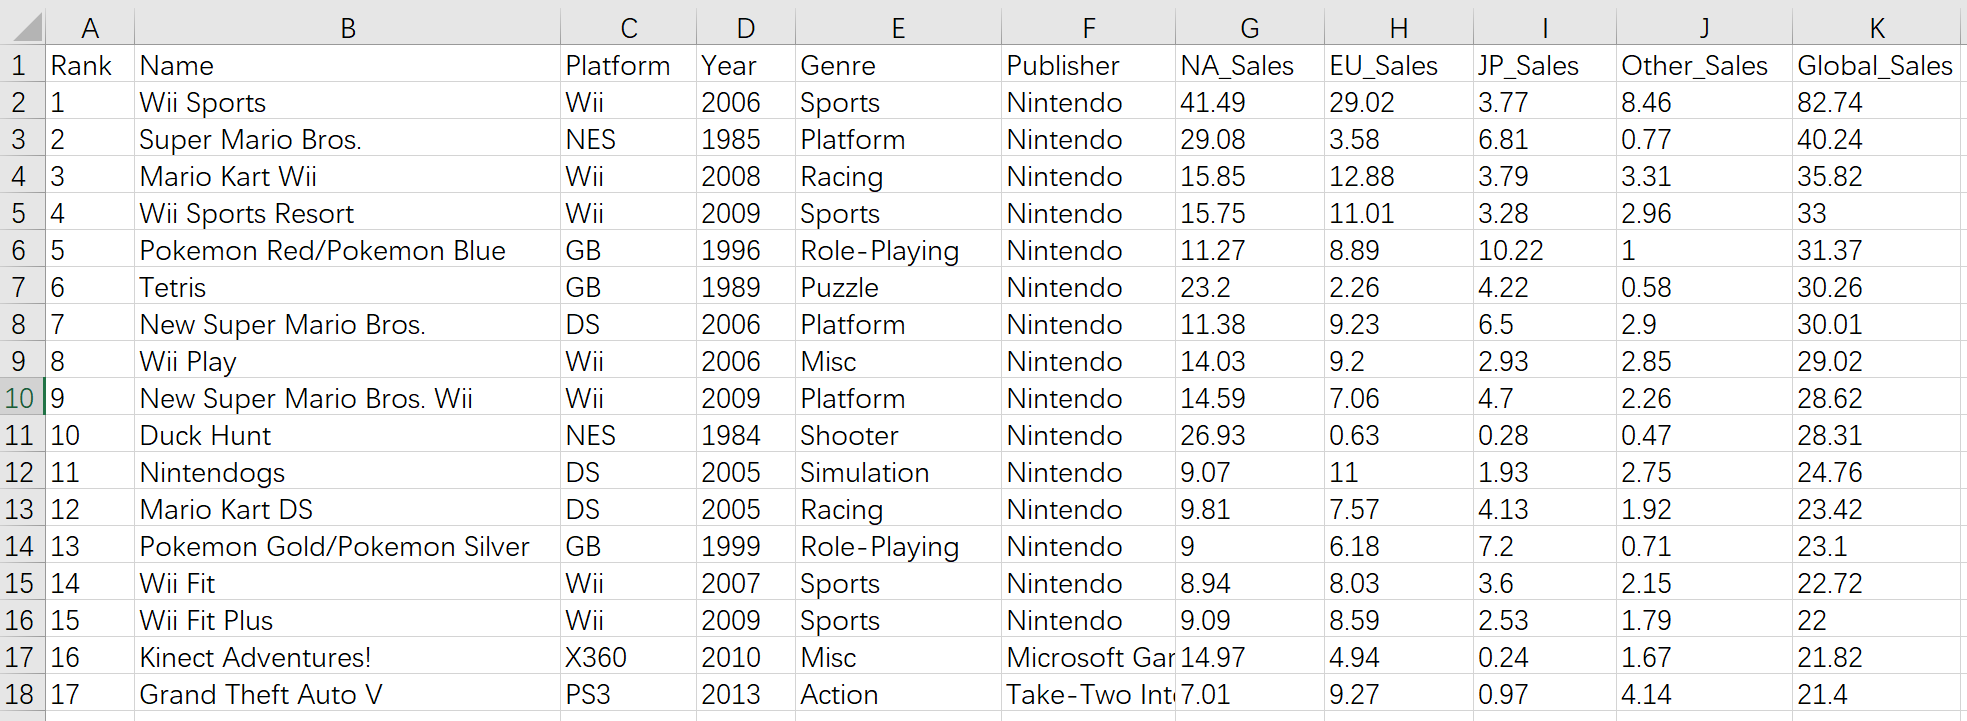
Task: Click the Global_Sales header cell
Action: (x=1874, y=65)
